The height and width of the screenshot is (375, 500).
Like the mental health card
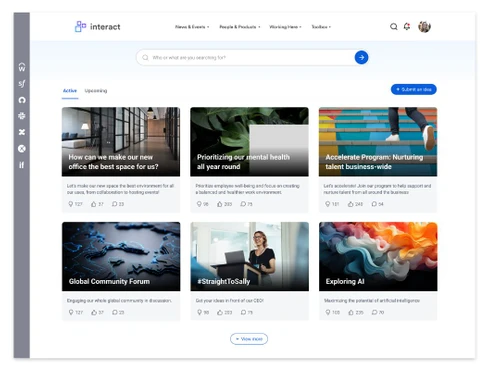220,204
